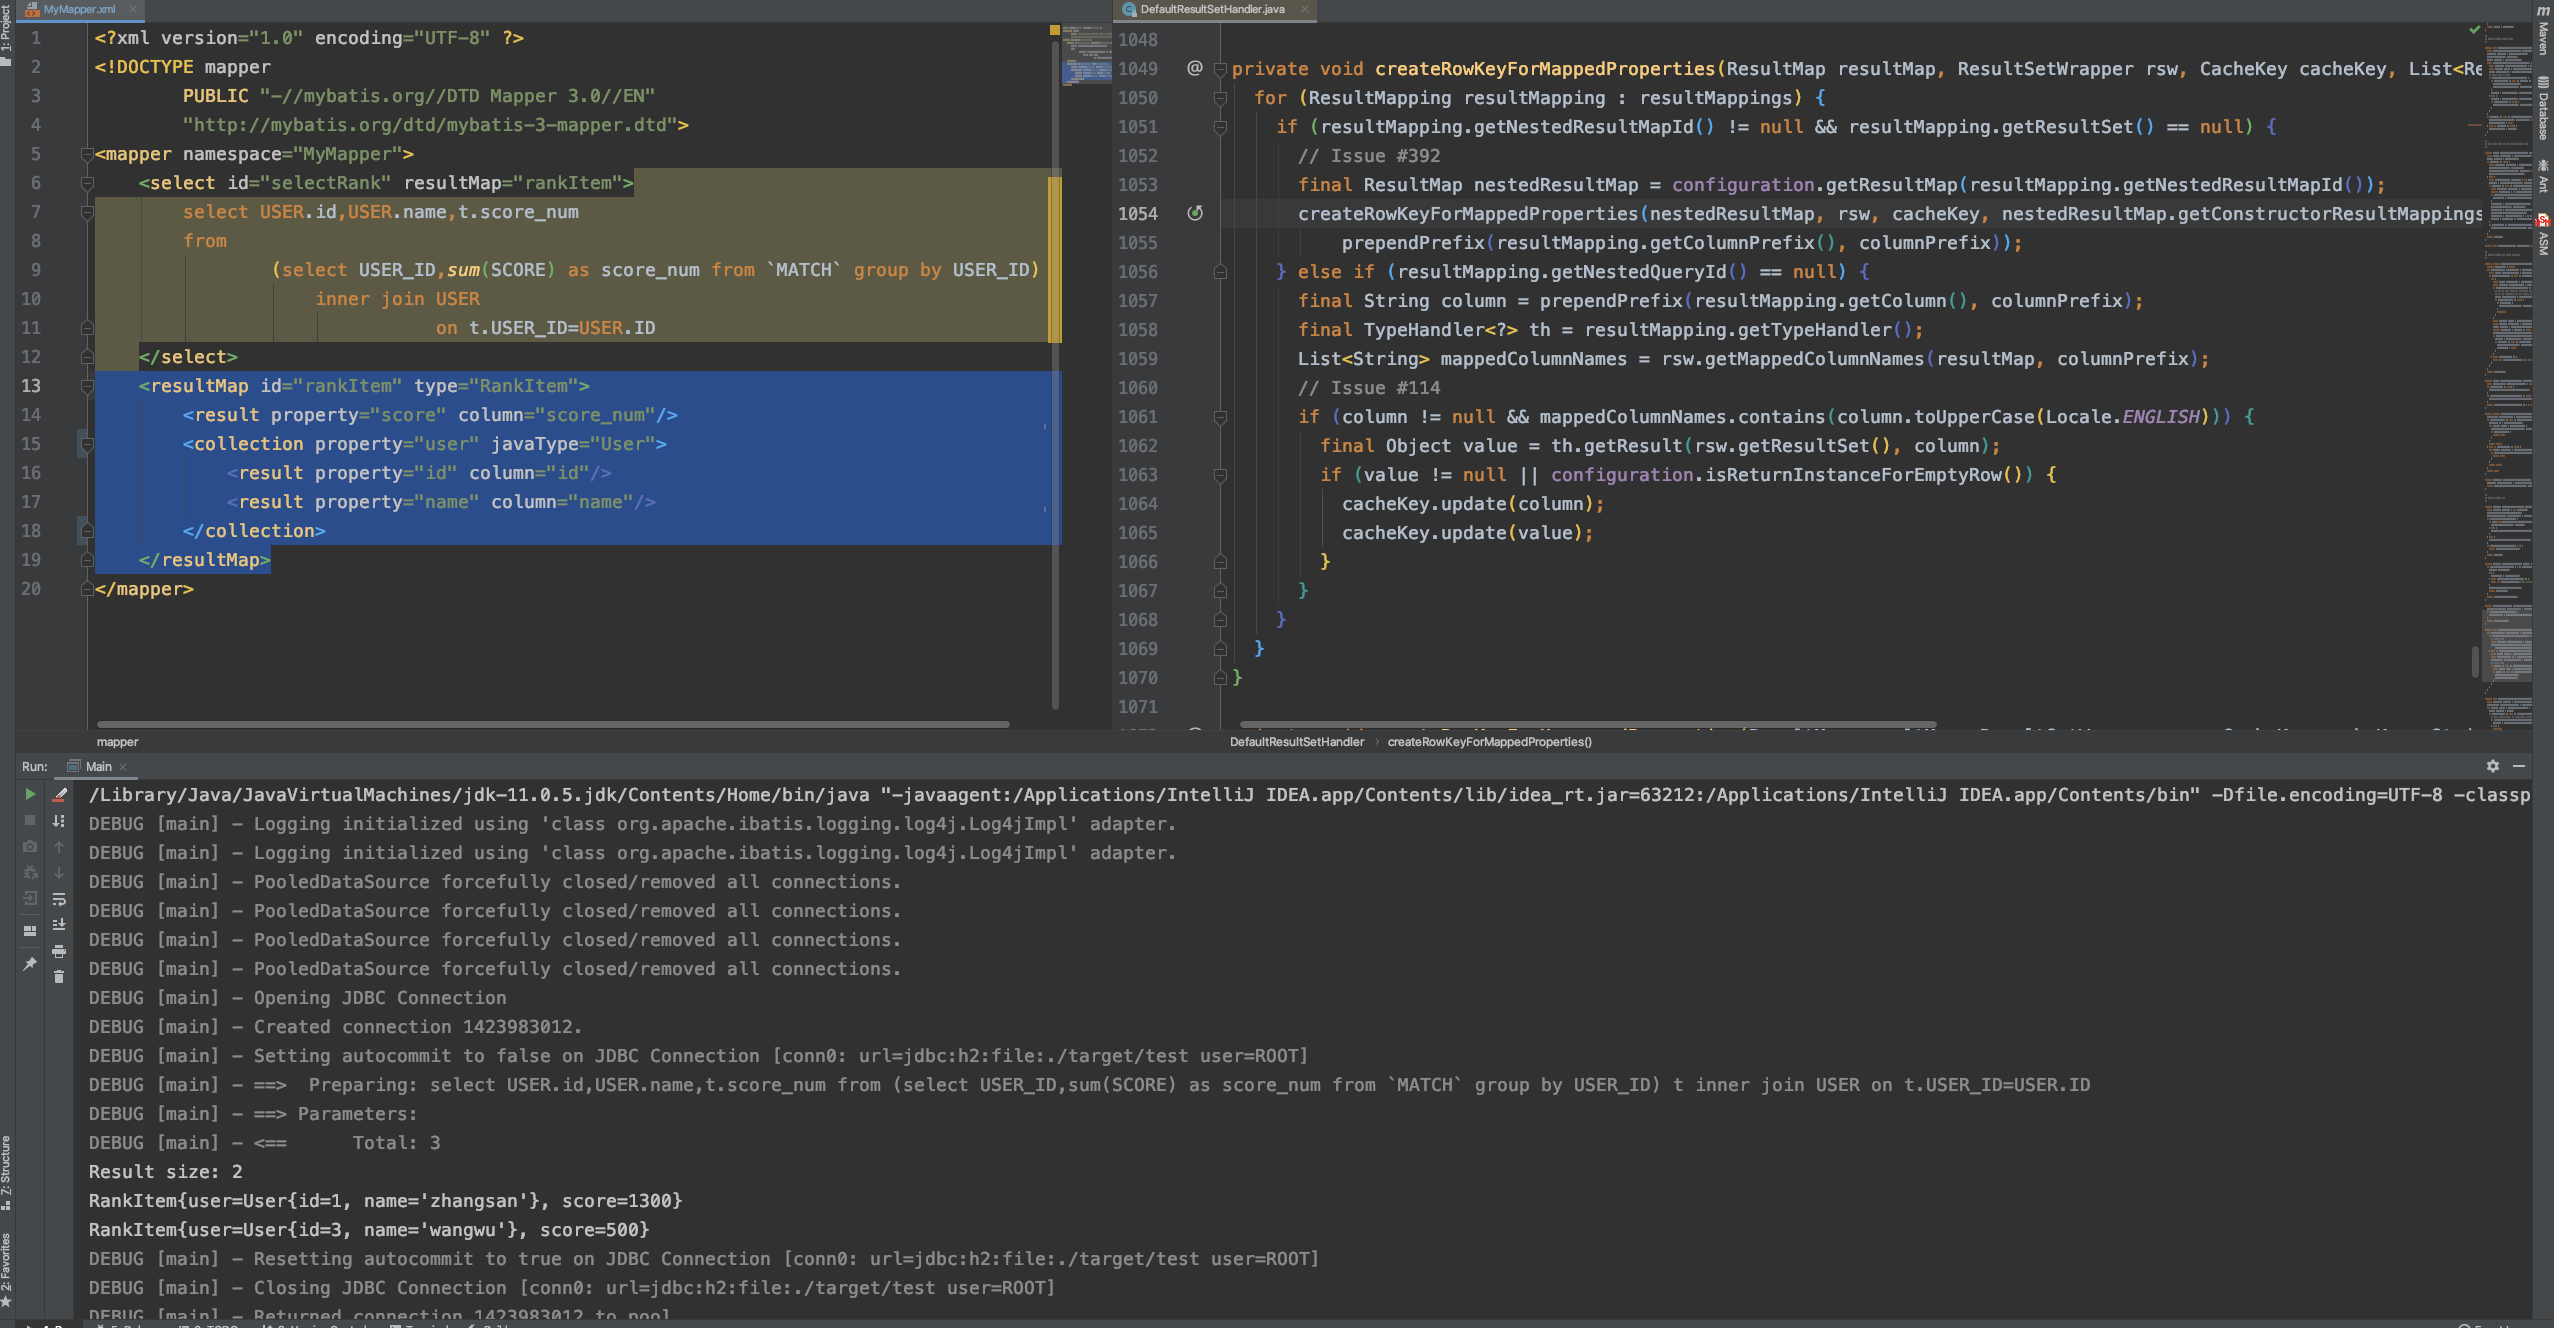Image resolution: width=2554 pixels, height=1328 pixels.
Task: Open the Favorites tool window
Action: (6, 1270)
